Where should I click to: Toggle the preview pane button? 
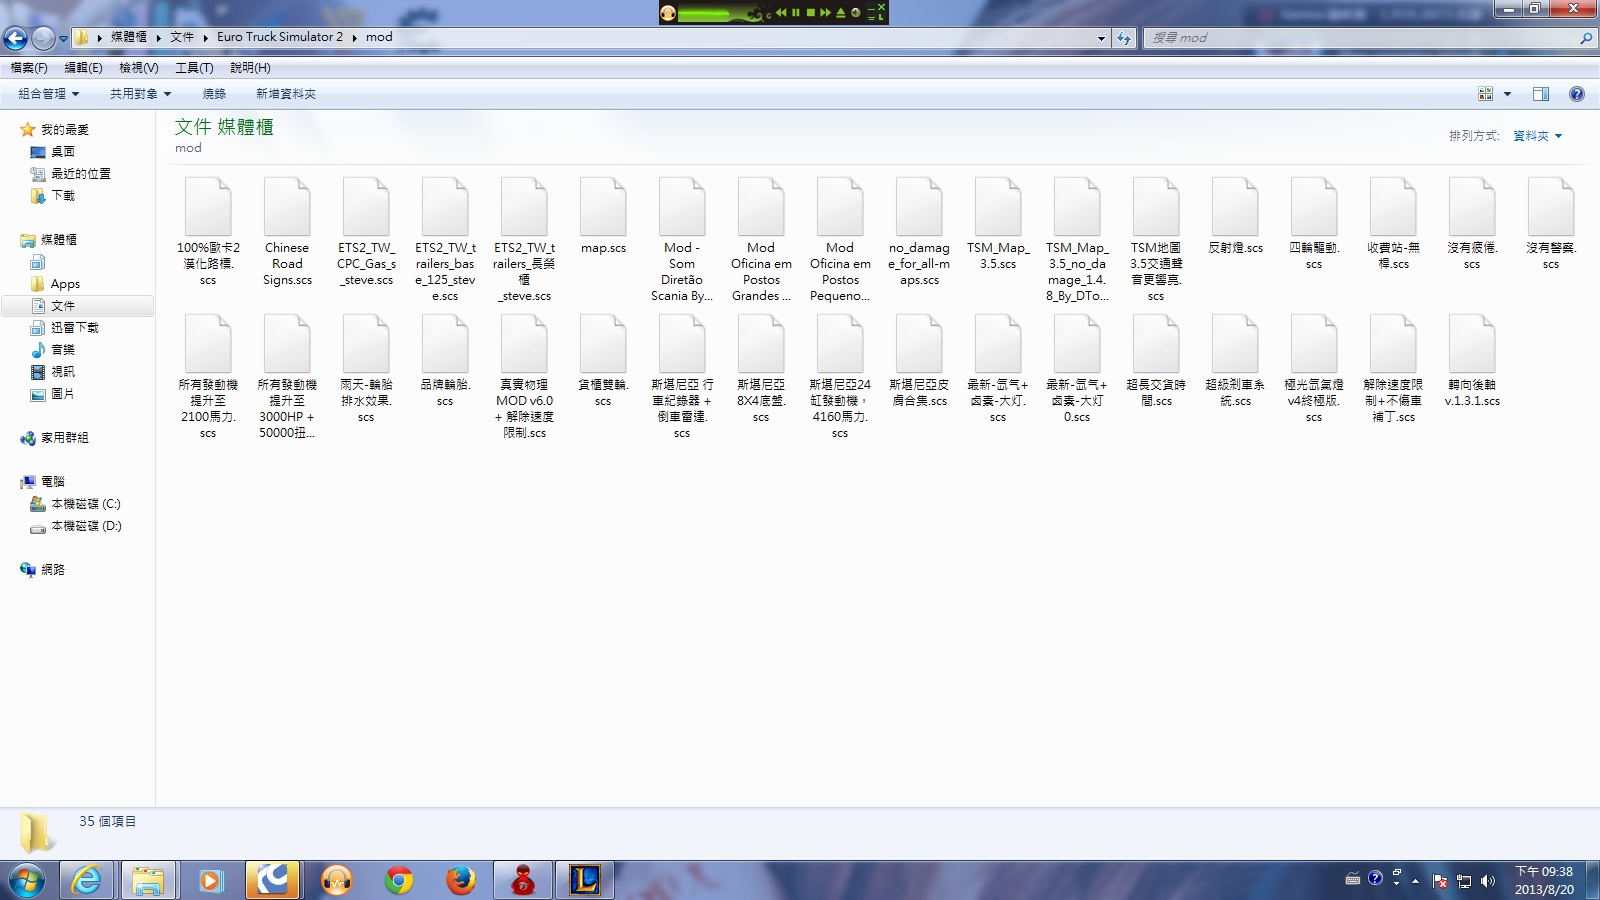(x=1540, y=94)
